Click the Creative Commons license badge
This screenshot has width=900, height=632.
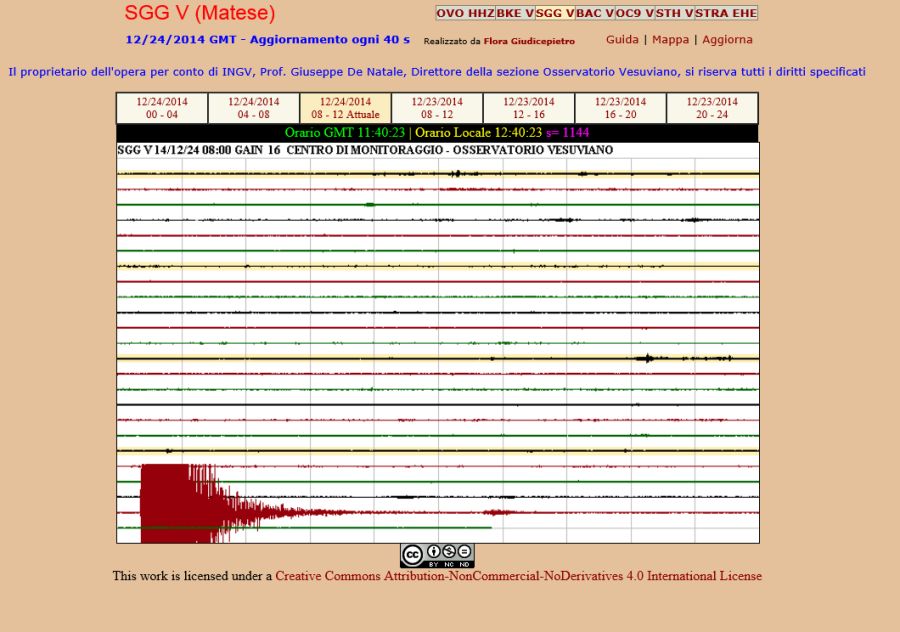tap(437, 556)
